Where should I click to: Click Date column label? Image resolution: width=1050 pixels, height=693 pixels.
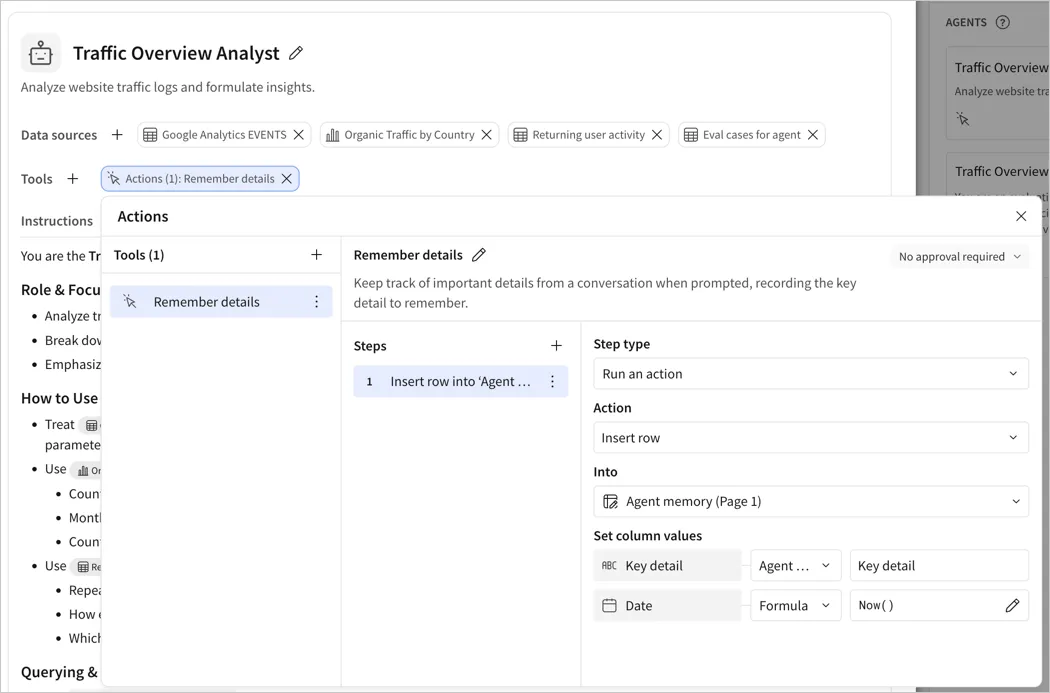[667, 605]
